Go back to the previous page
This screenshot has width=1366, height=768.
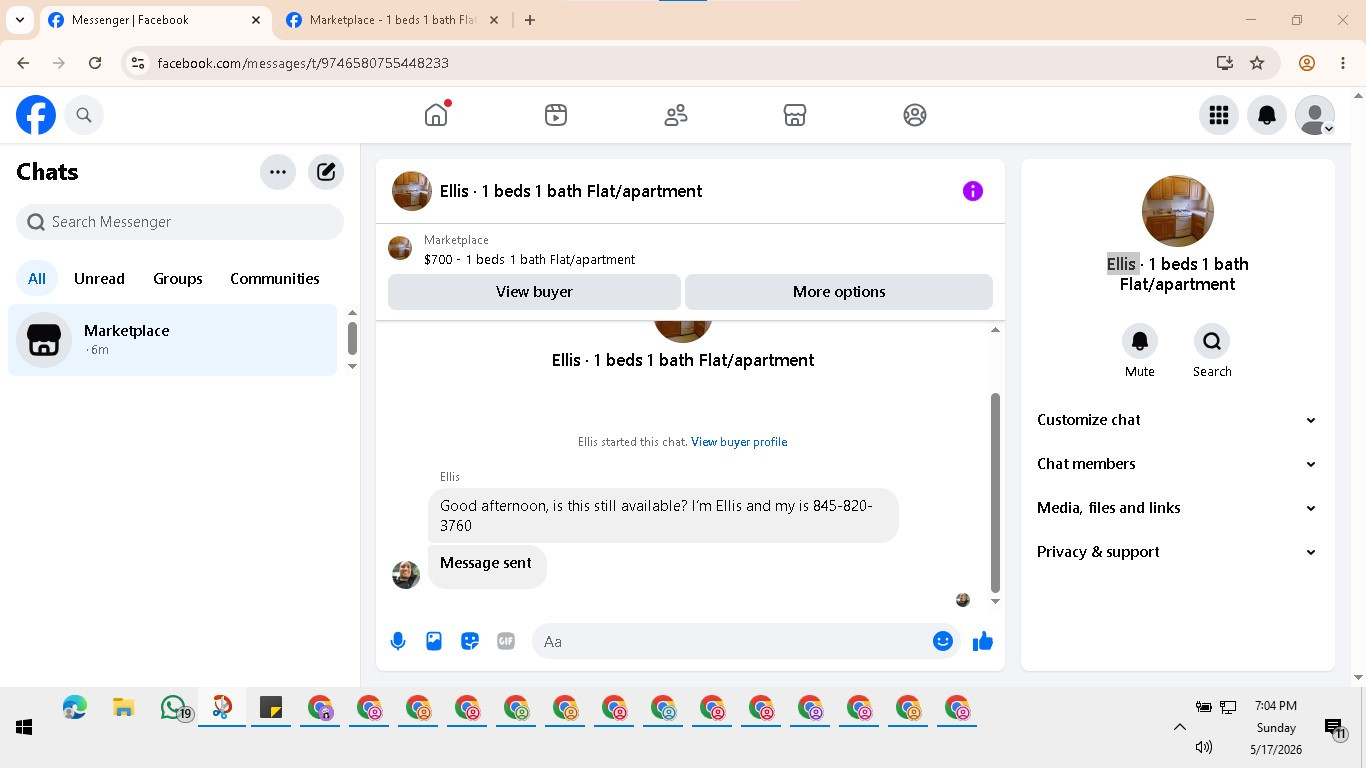point(23,63)
